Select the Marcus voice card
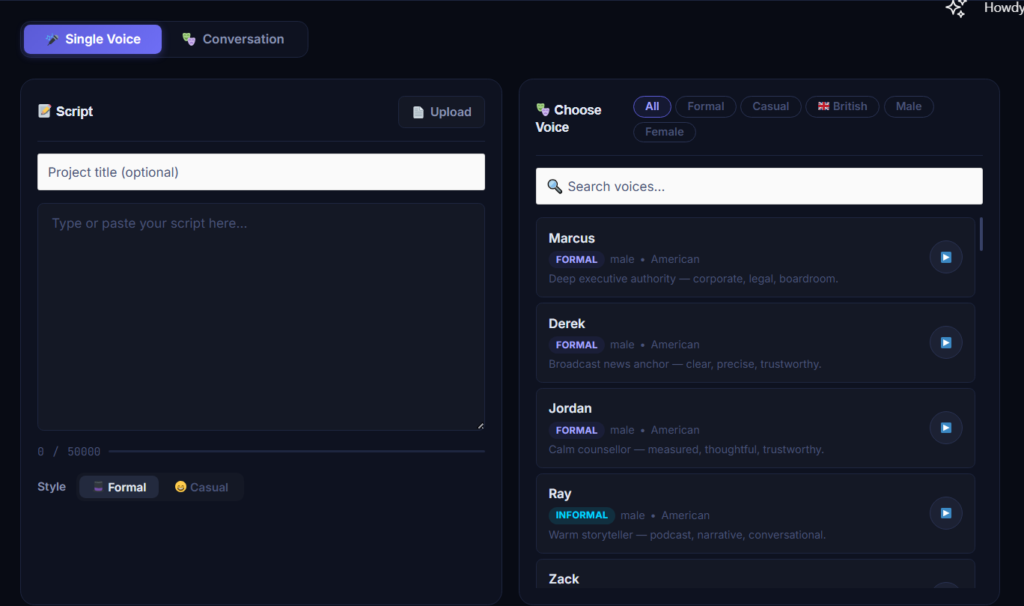Screen dimensions: 1024x606 756,257
